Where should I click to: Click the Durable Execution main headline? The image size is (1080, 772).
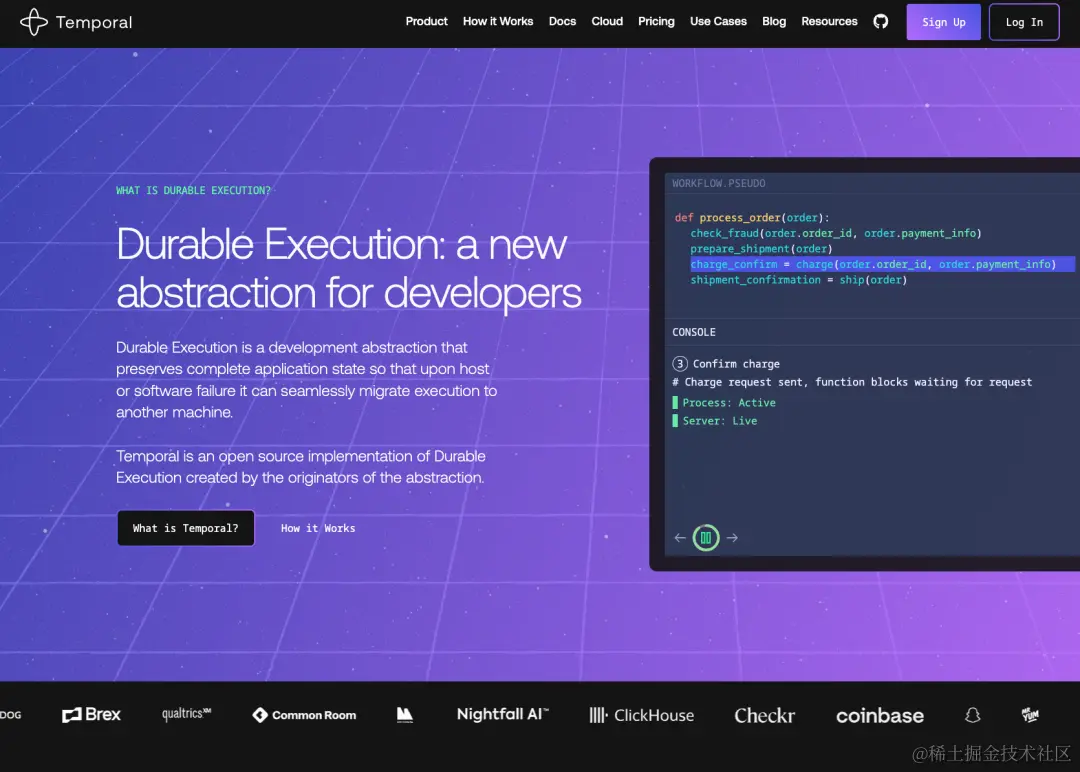tap(349, 269)
